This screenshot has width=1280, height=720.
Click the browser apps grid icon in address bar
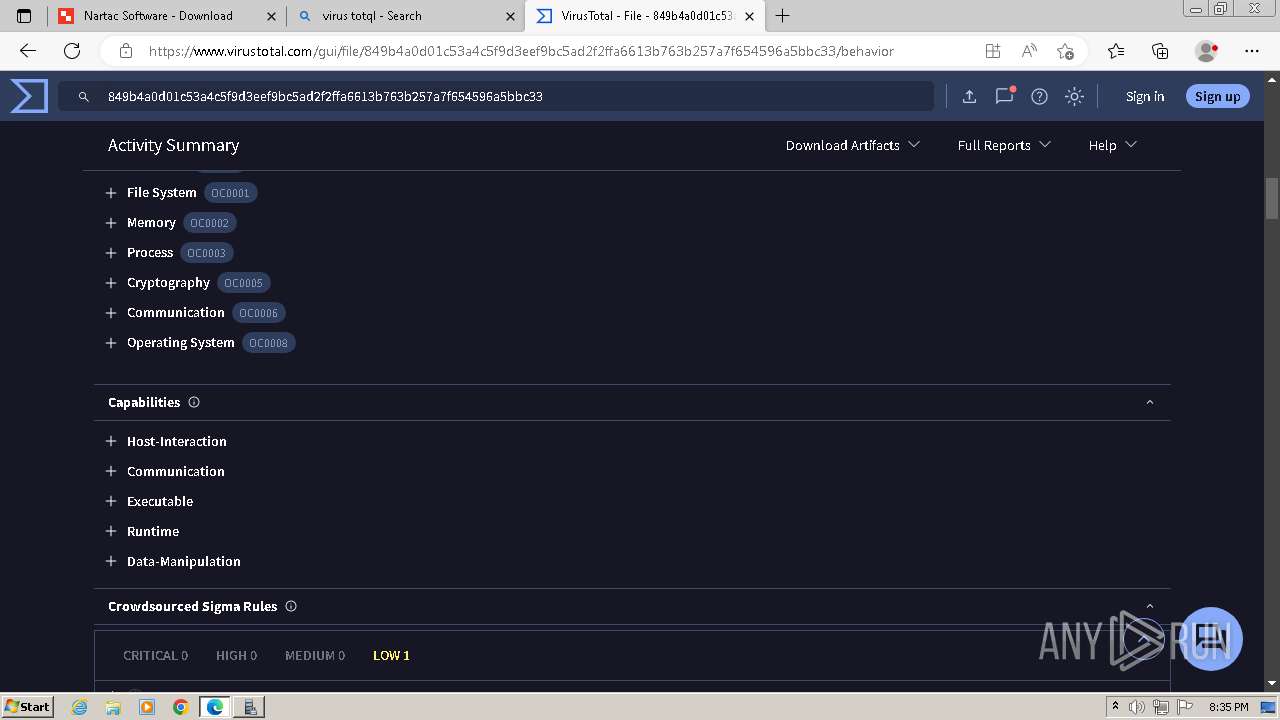[x=993, y=51]
